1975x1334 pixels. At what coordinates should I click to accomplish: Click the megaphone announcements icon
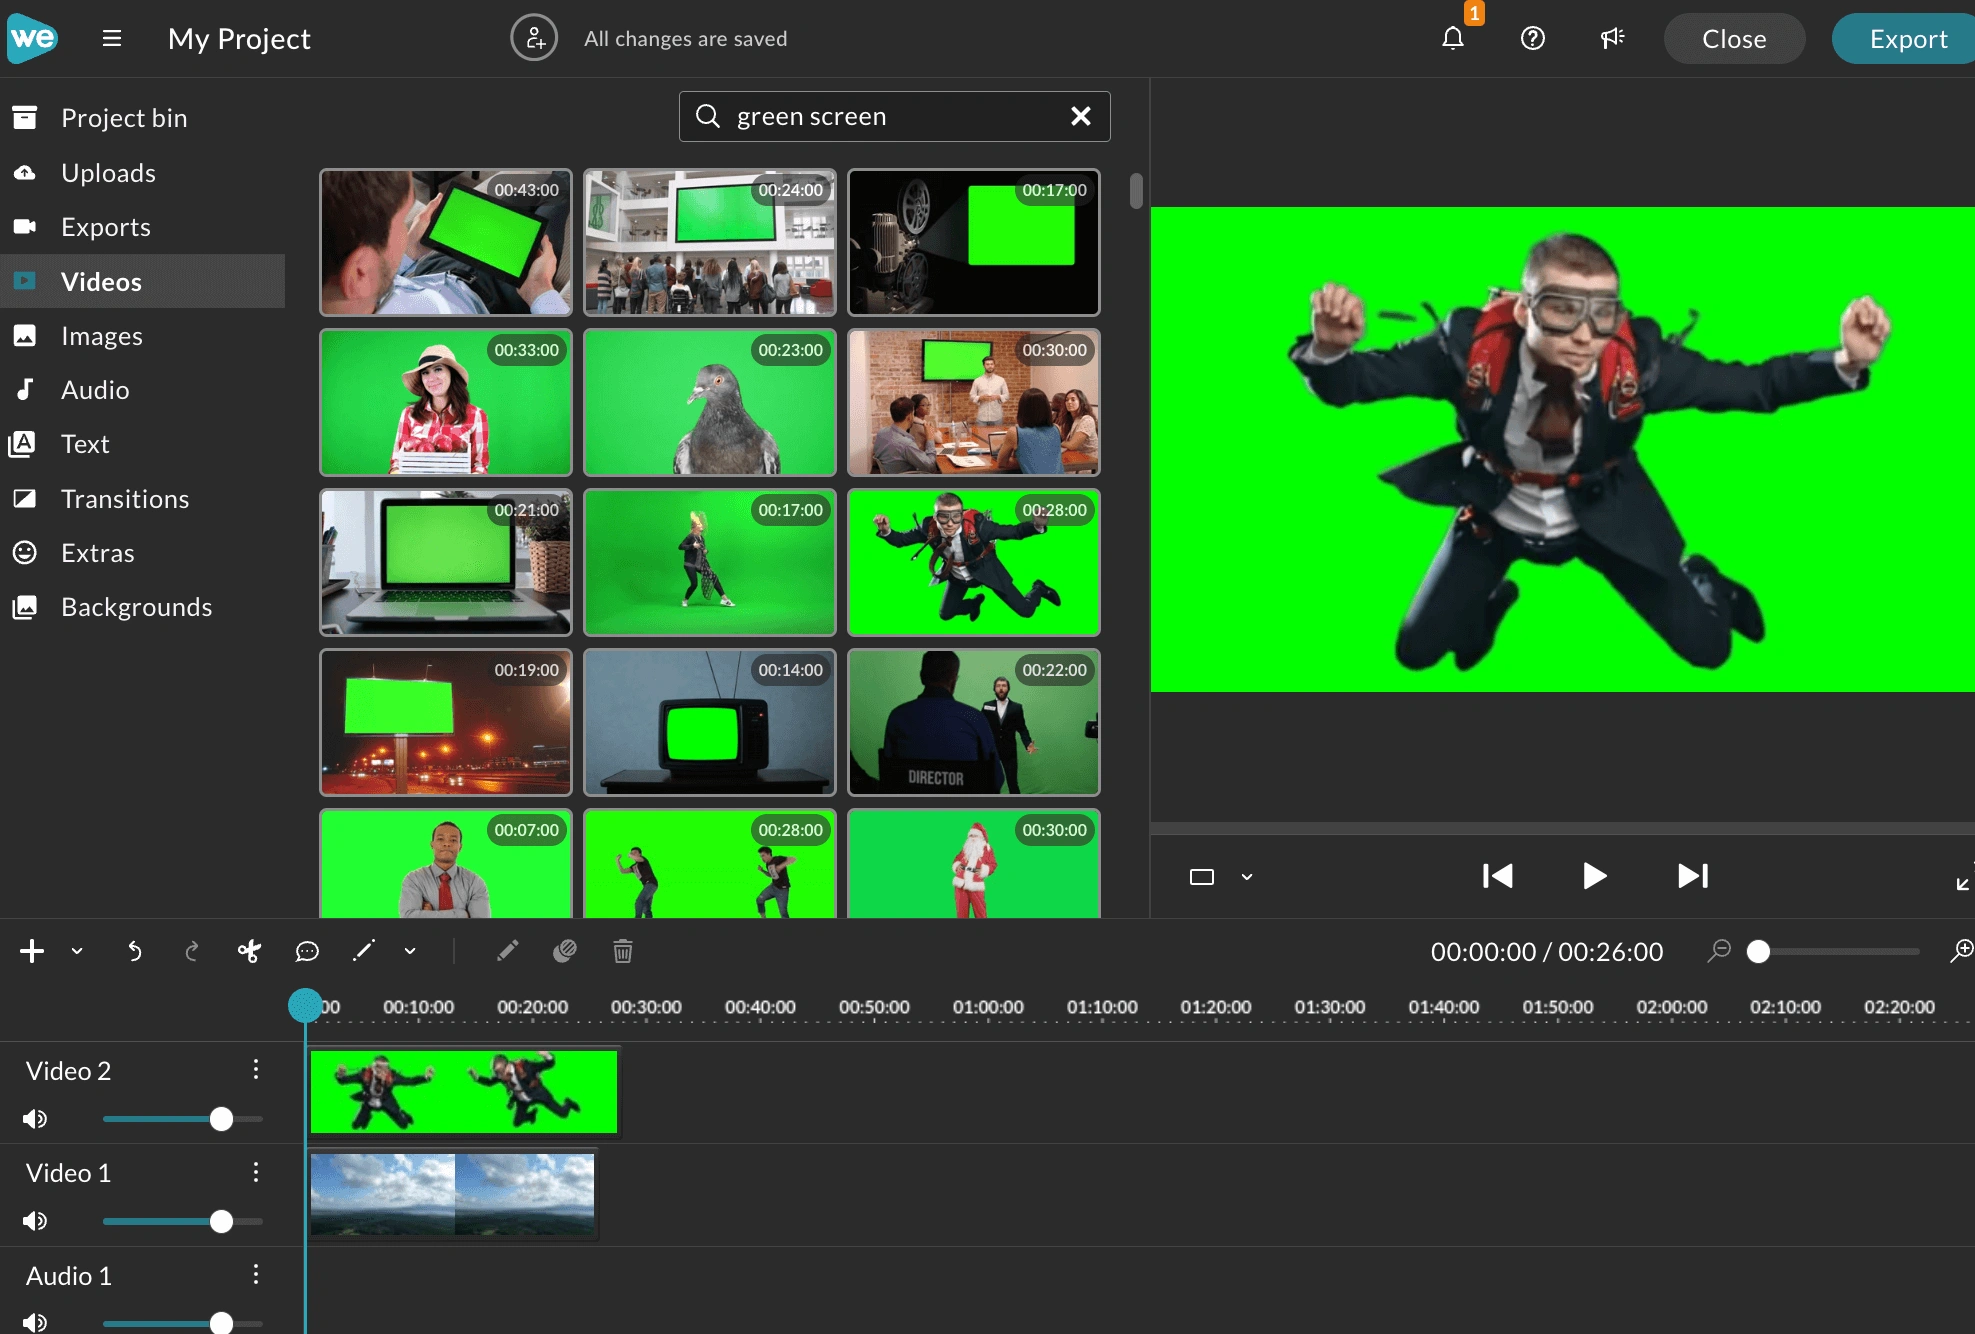click(1612, 39)
